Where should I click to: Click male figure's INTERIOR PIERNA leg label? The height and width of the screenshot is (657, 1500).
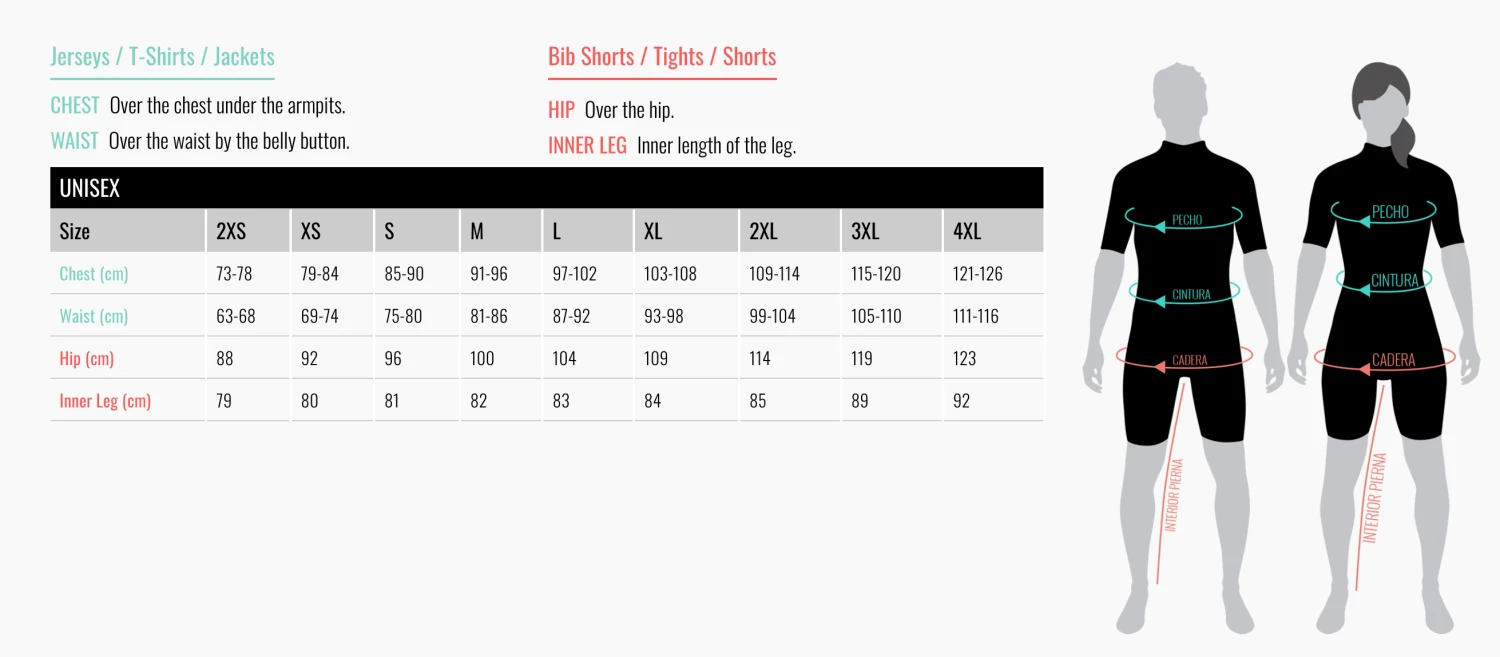(x=1174, y=495)
